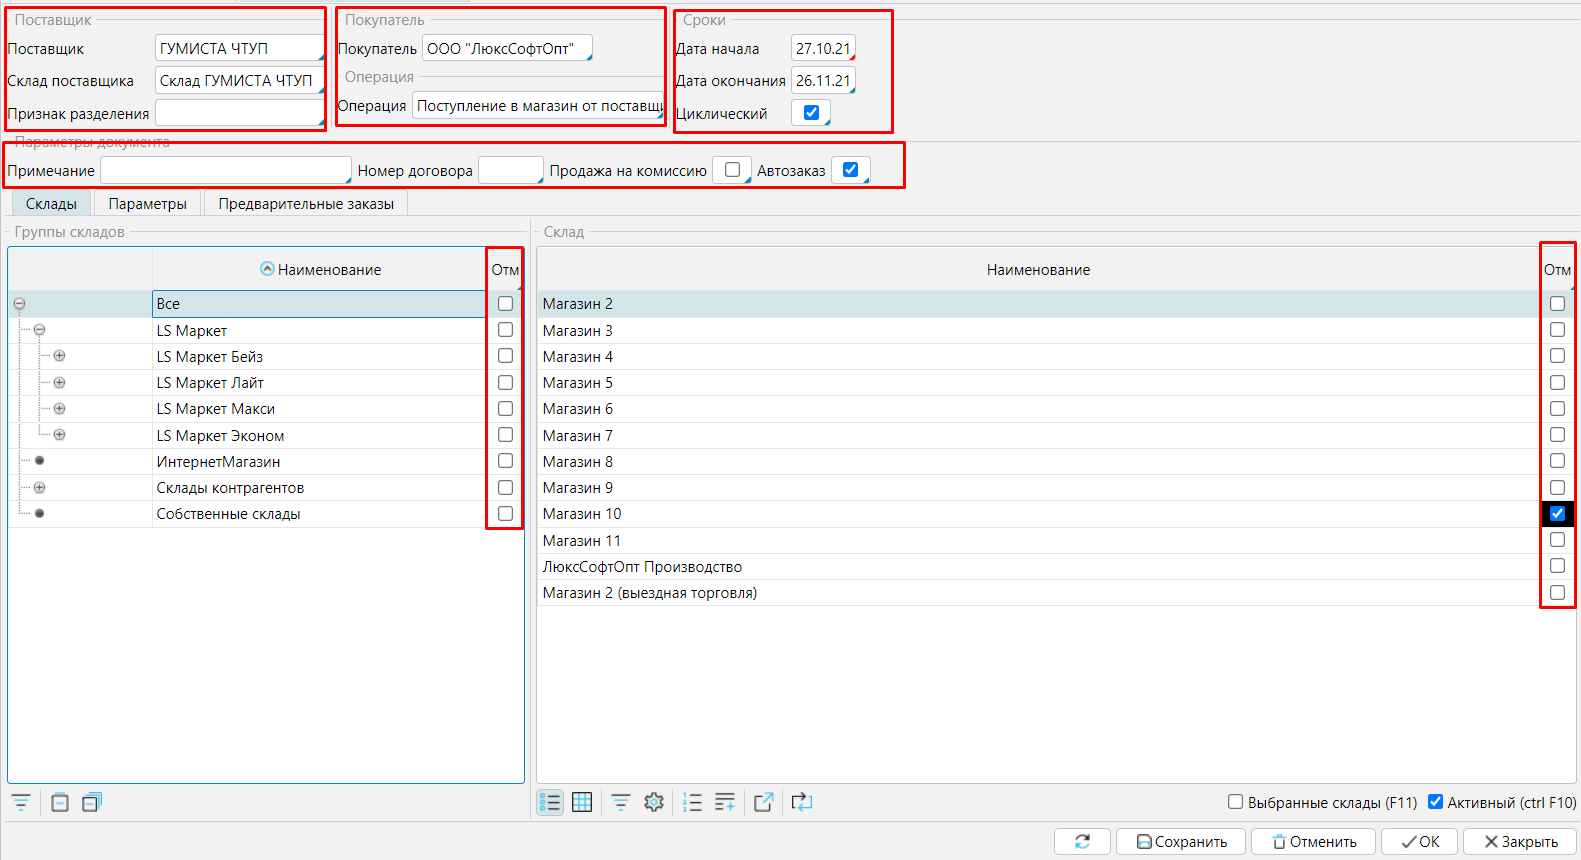Uncheck the Магазин 10 checkbox
Screen dimensions: 1581x860
[1557, 514]
